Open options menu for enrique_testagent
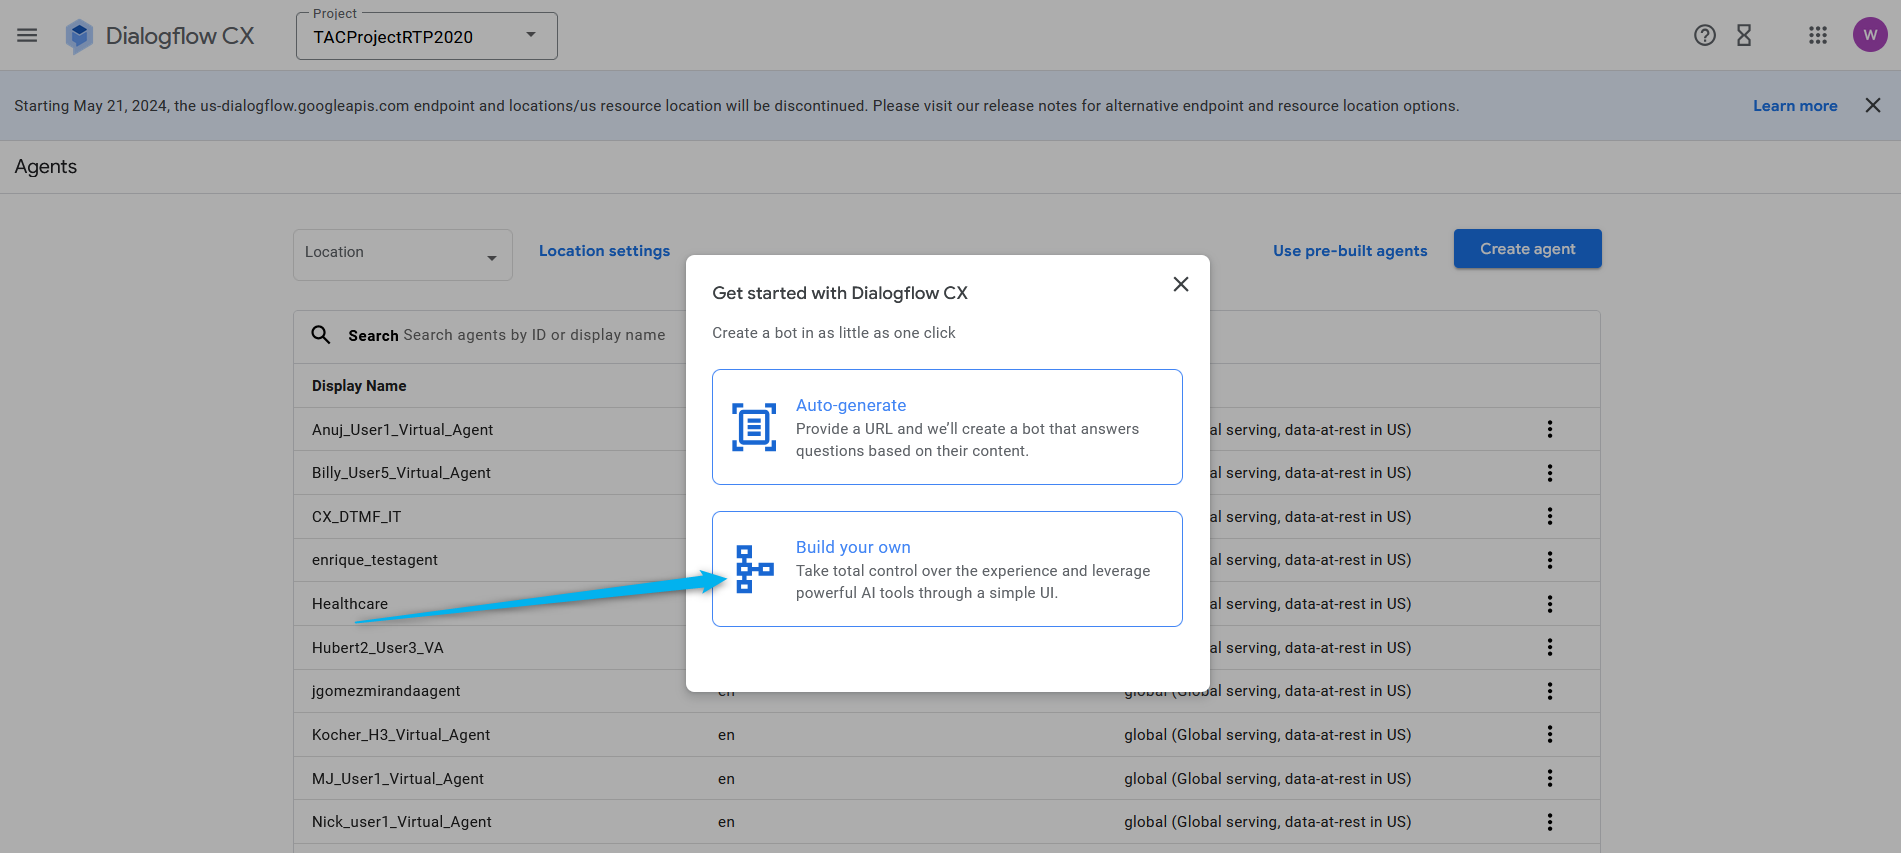Image resolution: width=1901 pixels, height=853 pixels. tap(1550, 560)
